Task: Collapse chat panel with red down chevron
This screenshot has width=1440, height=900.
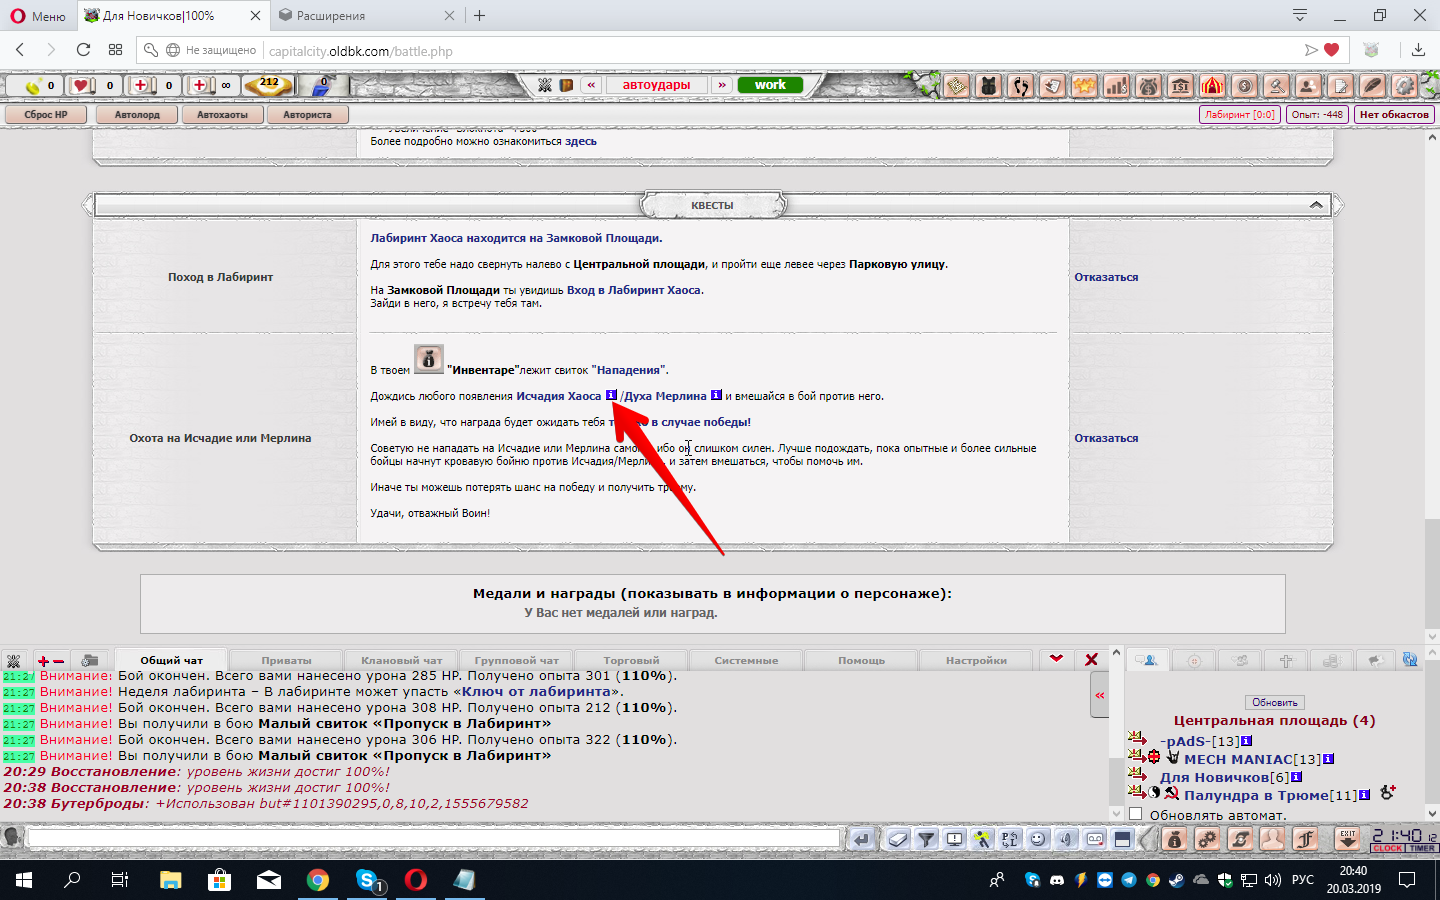Action: click(x=1056, y=659)
